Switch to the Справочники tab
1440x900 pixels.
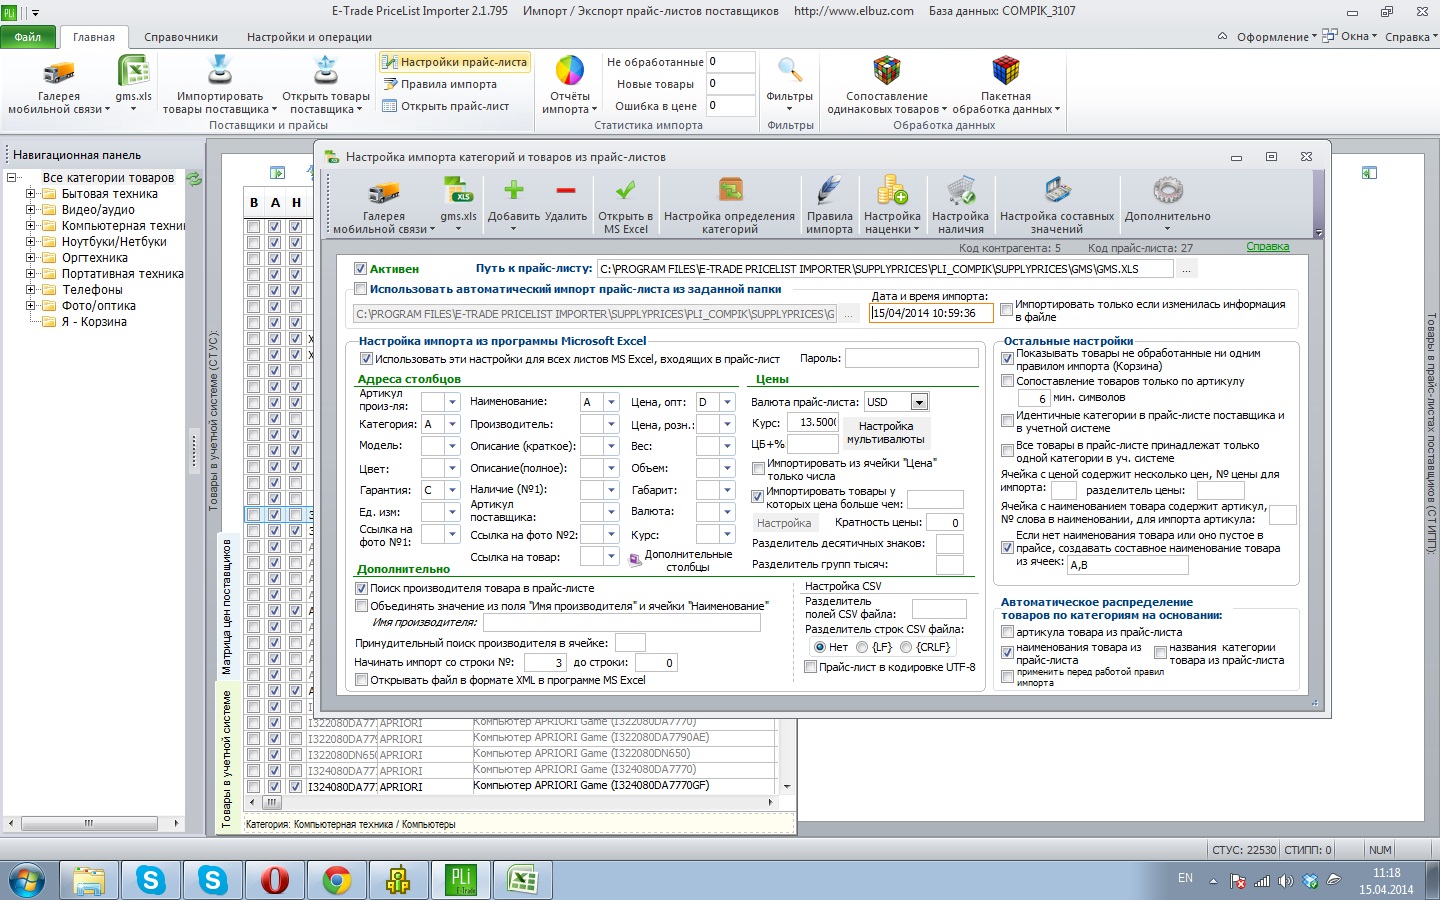[181, 37]
